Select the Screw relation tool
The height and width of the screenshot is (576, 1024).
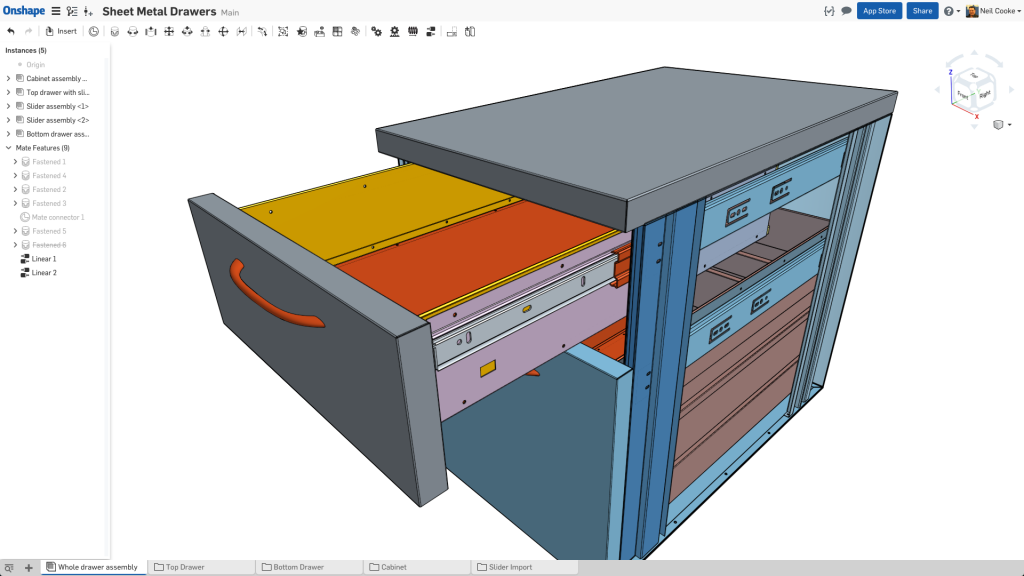click(413, 31)
